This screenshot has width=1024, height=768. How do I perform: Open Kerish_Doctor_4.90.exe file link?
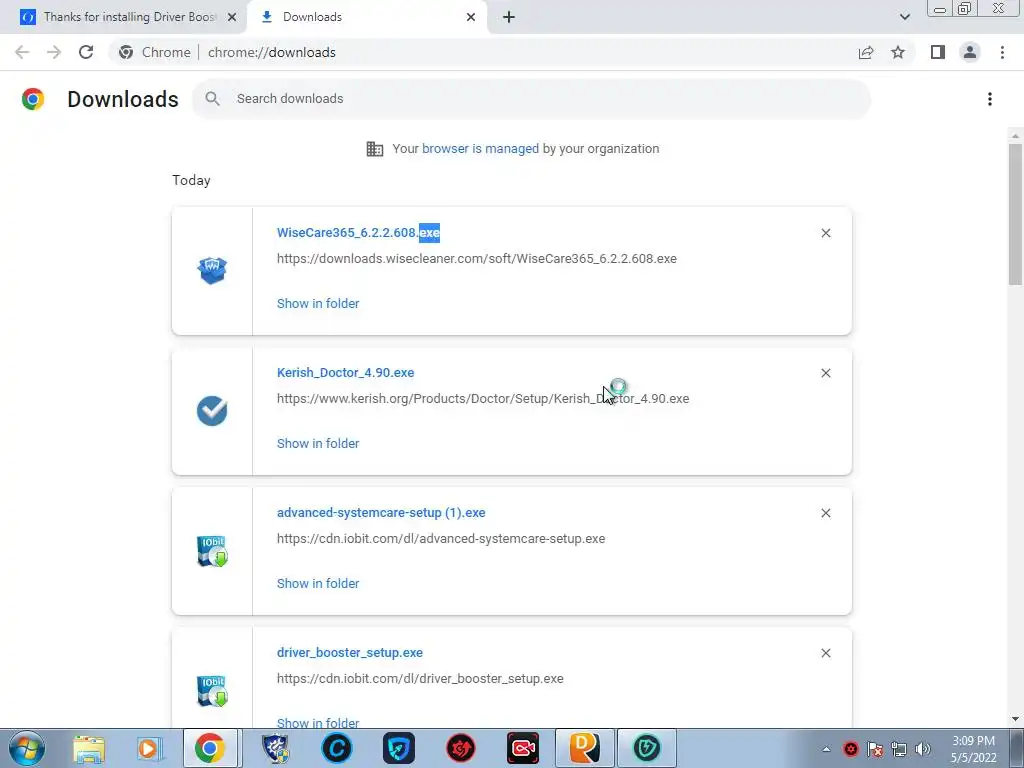(x=345, y=372)
